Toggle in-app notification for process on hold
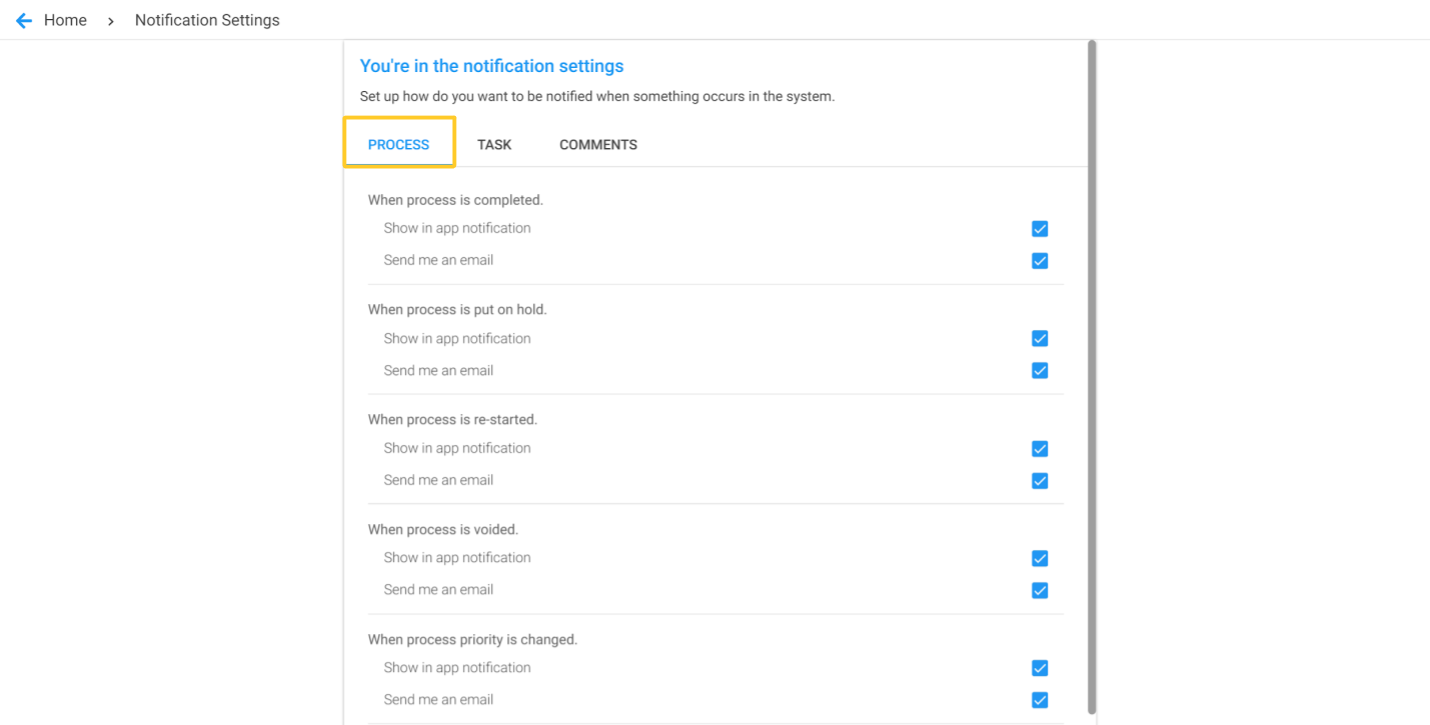This screenshot has width=1430, height=725. 1040,338
